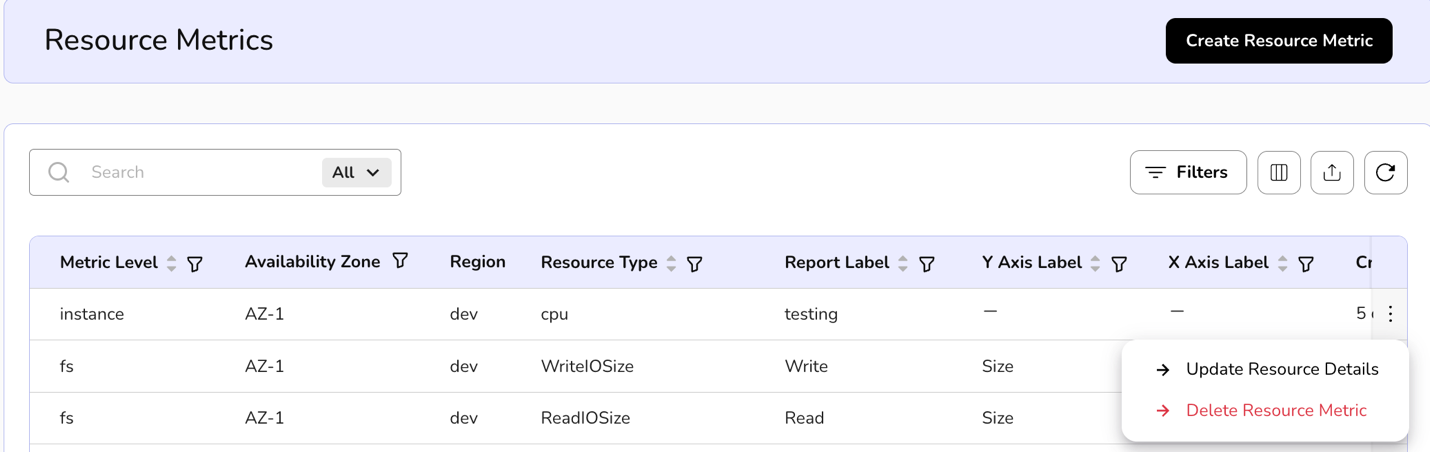The height and width of the screenshot is (452, 1430).
Task: Choose Delete Resource Metric from menu
Action: tap(1275, 410)
